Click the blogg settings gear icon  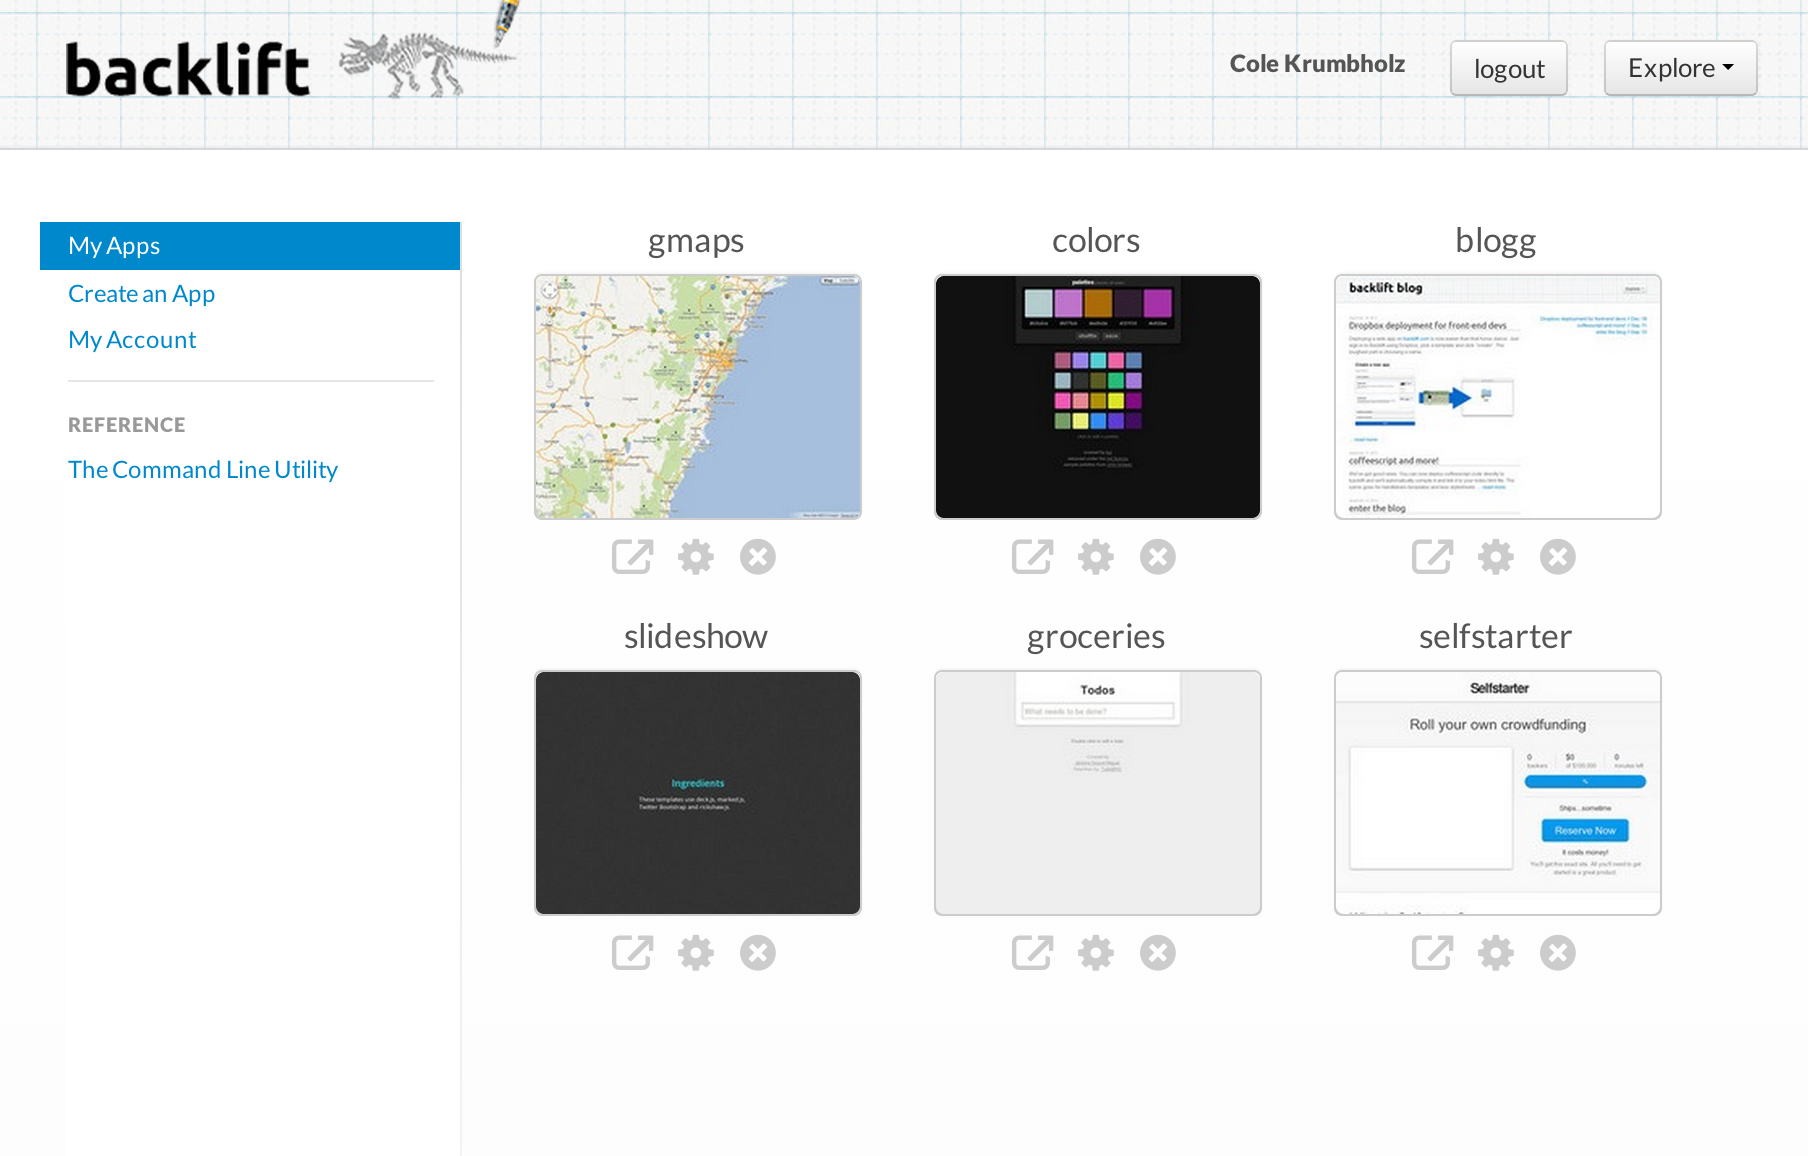tap(1496, 556)
